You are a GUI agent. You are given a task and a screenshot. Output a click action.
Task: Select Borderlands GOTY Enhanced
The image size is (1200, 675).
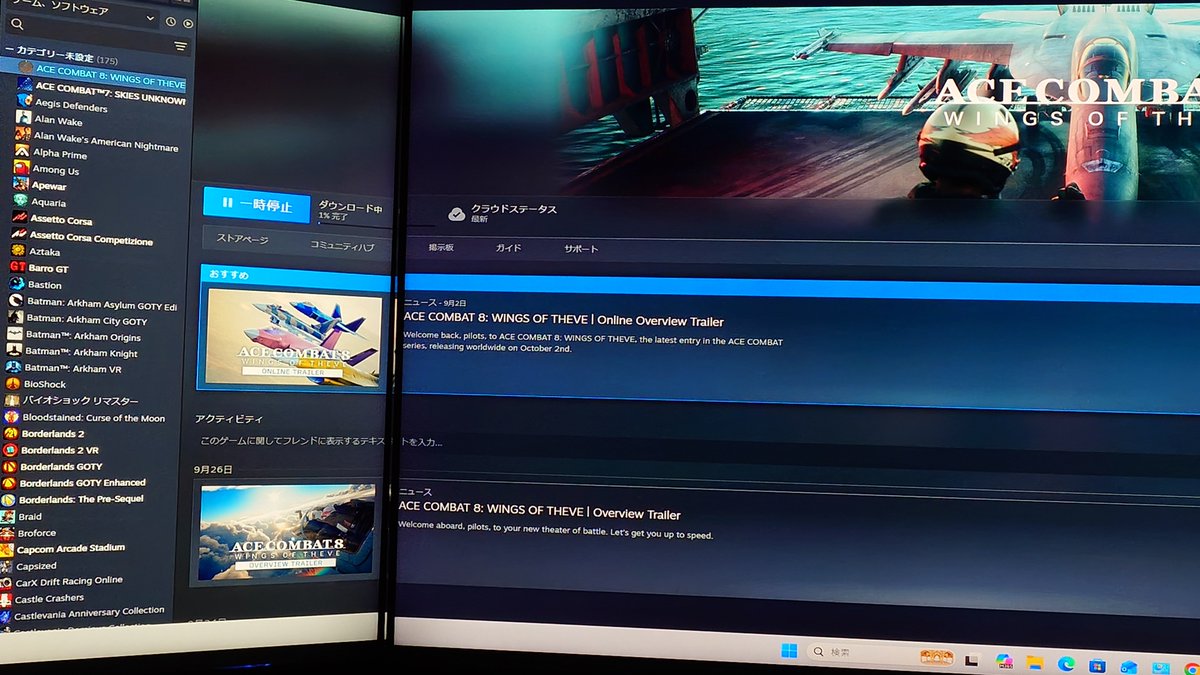[x=82, y=483]
